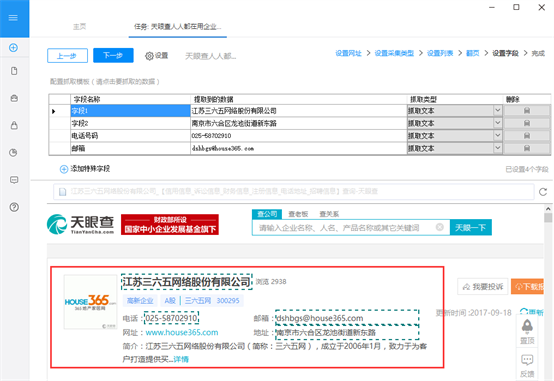Open the www.house365.com link
This screenshot has width=554, height=381.
(x=182, y=333)
